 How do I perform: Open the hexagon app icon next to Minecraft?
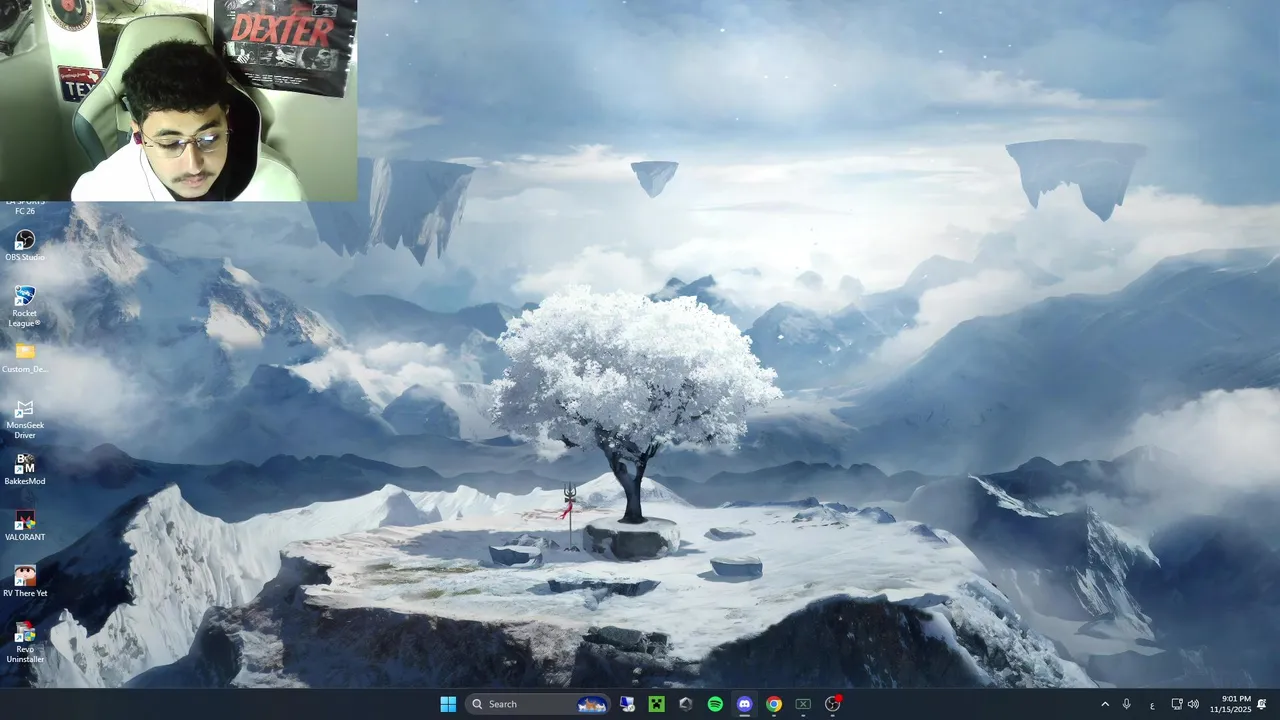pos(685,704)
